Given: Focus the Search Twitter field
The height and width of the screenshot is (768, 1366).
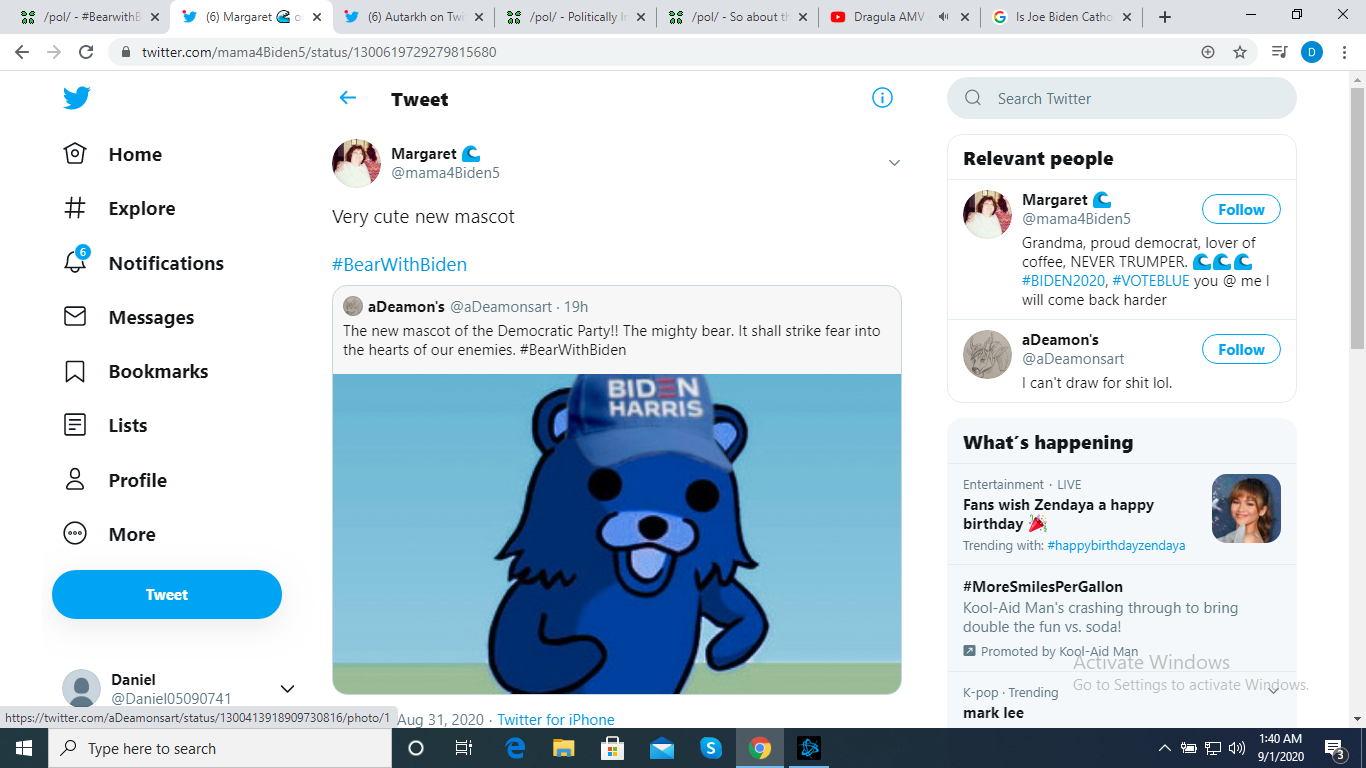Looking at the screenshot, I should point(1122,98).
